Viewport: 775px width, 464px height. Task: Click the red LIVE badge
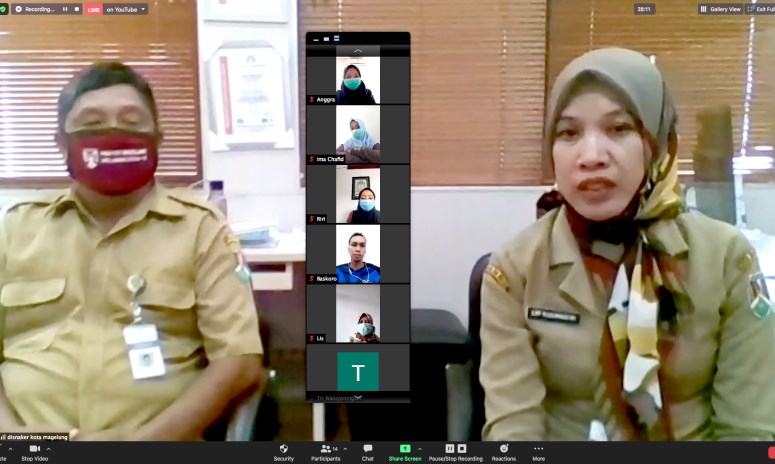pyautogui.click(x=93, y=9)
